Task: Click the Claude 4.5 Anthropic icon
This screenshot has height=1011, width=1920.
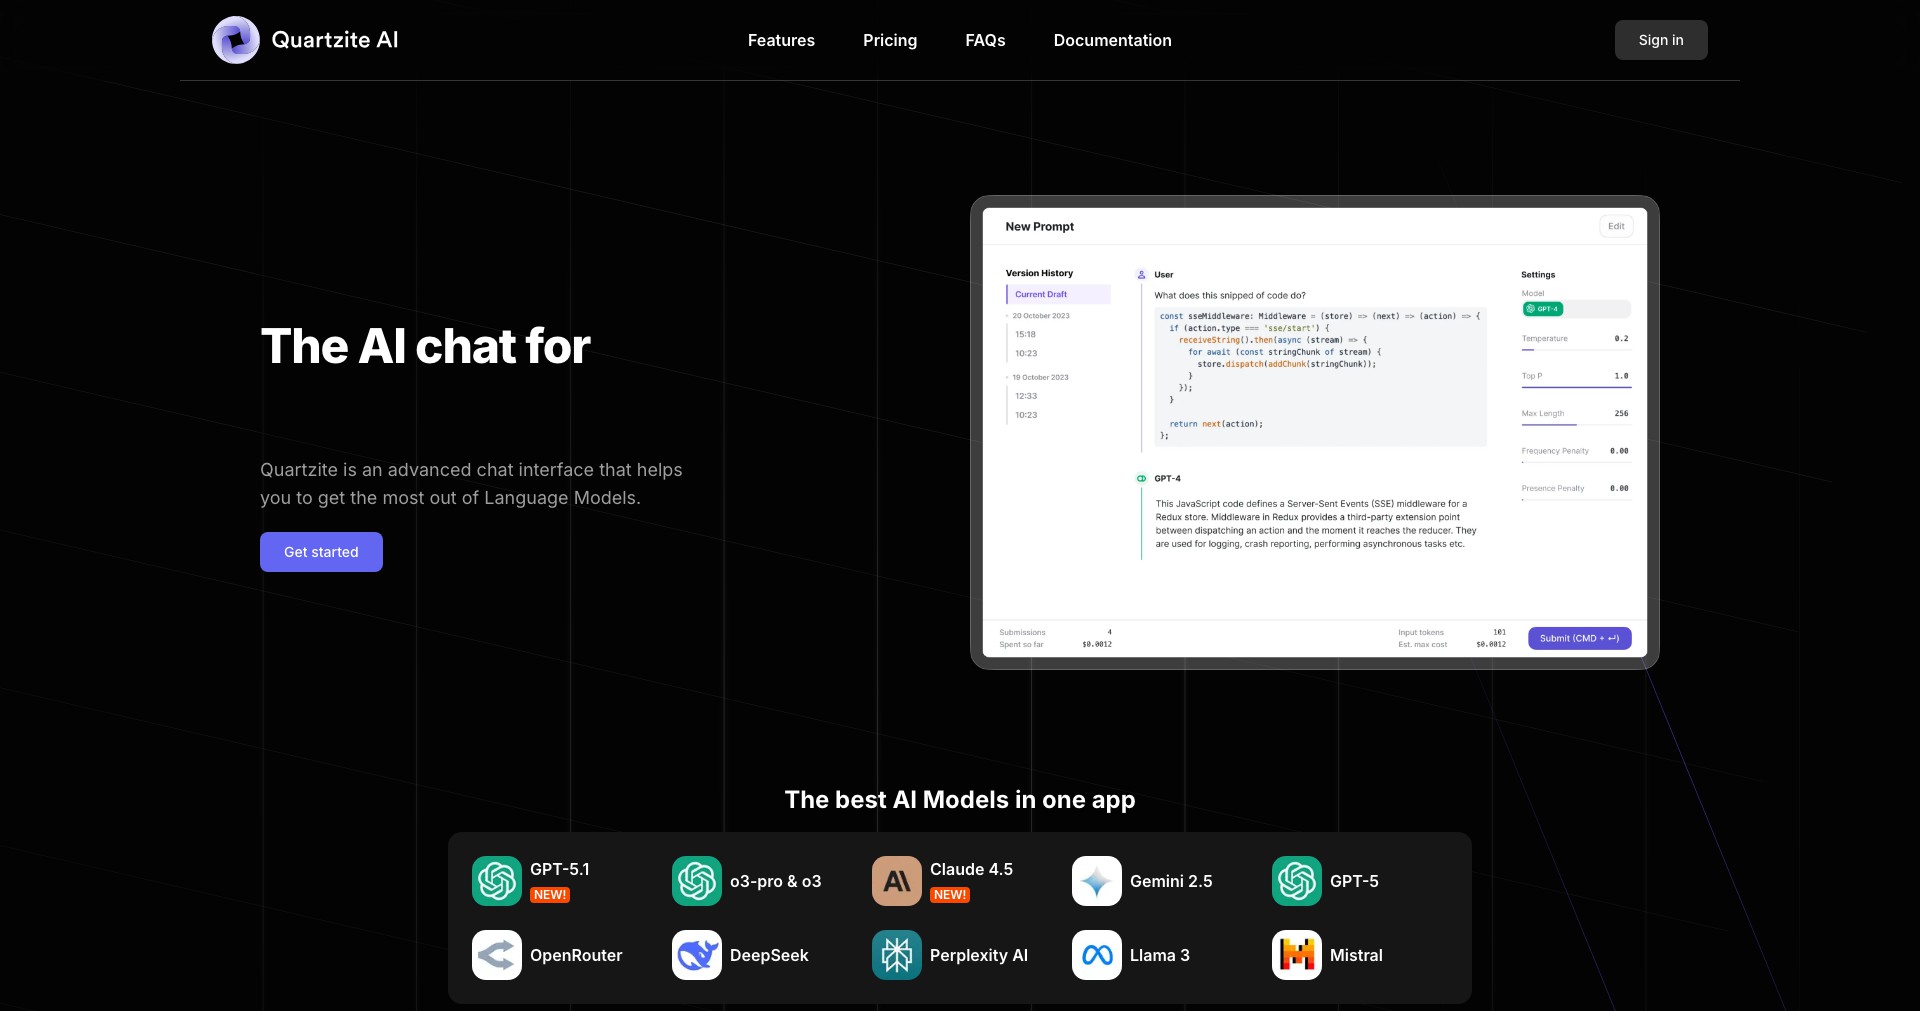Action: 897,881
